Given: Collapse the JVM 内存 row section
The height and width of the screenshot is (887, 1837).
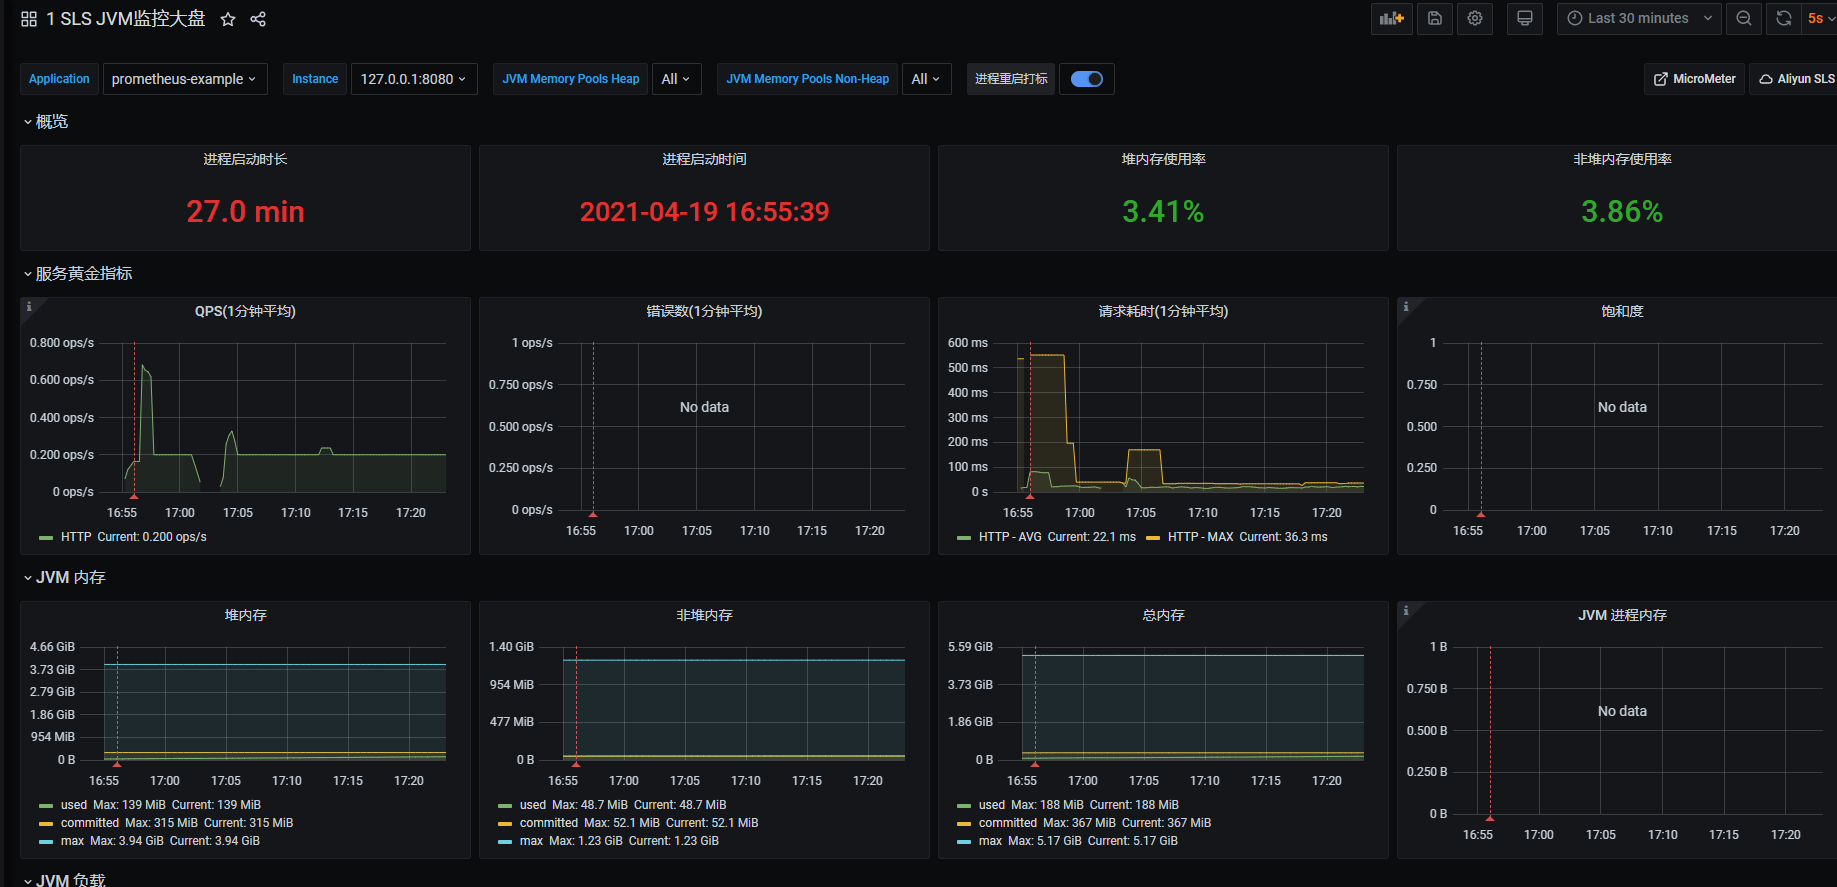Looking at the screenshot, I should tap(70, 578).
